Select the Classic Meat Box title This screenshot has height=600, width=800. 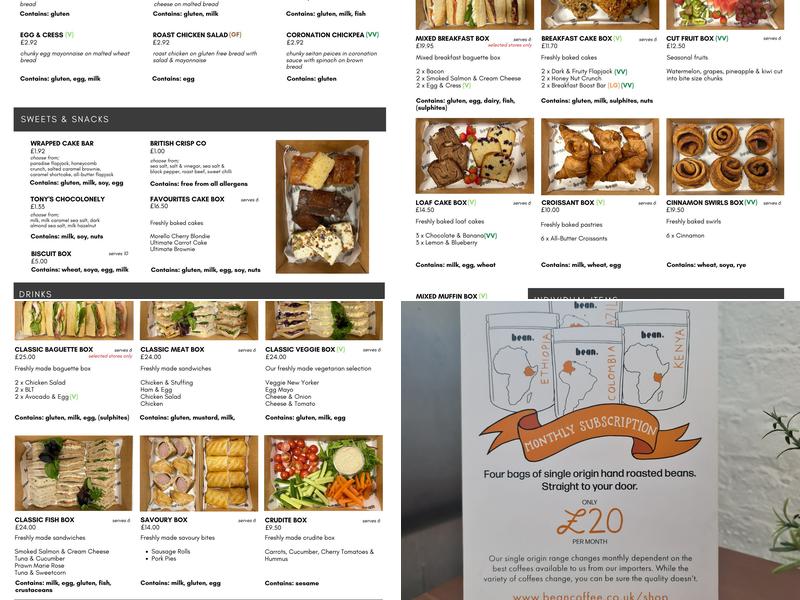tap(172, 349)
